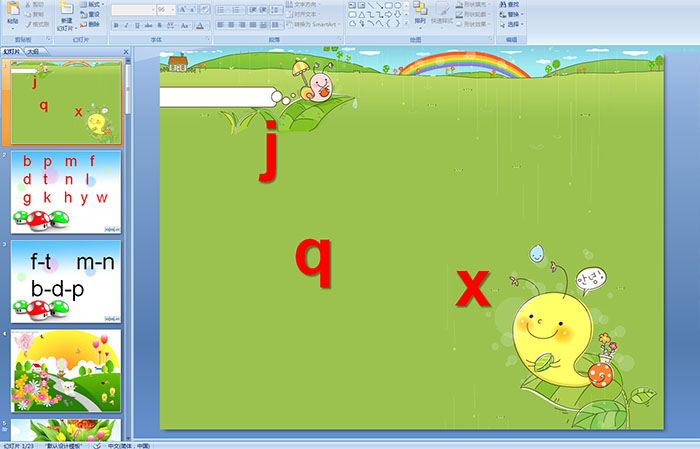Toggle italic formatting
Image resolution: width=700 pixels, height=449 pixels.
[126, 25]
